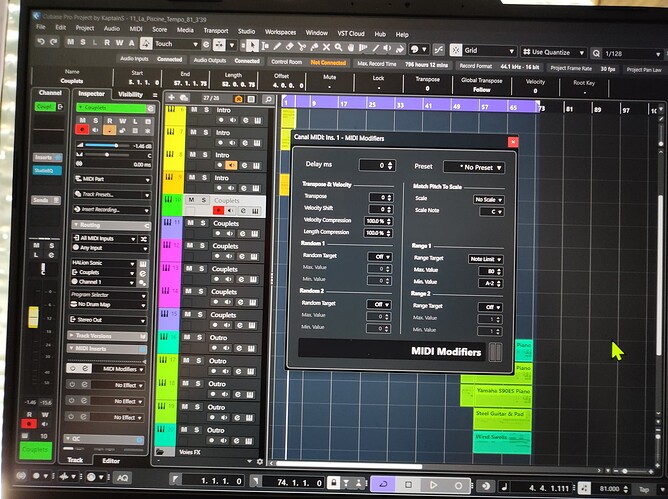This screenshot has width=668, height=499.
Task: Open Random 1 Random Target Off dropdown
Action: tap(380, 257)
